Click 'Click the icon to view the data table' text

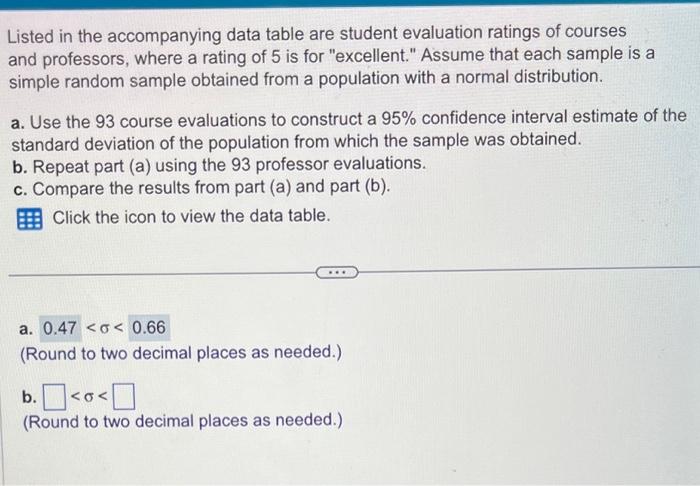coord(192,216)
